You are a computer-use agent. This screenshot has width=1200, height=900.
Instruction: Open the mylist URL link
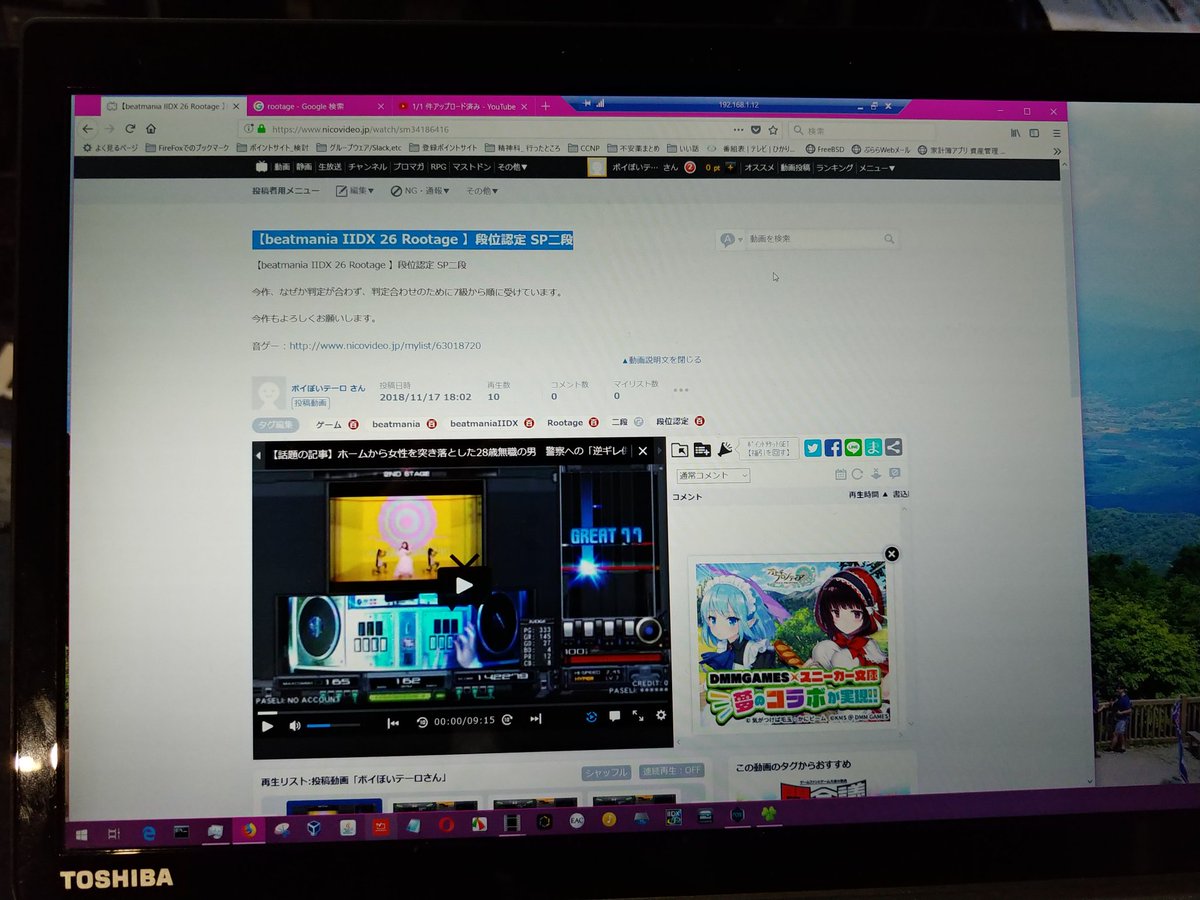tap(385, 345)
